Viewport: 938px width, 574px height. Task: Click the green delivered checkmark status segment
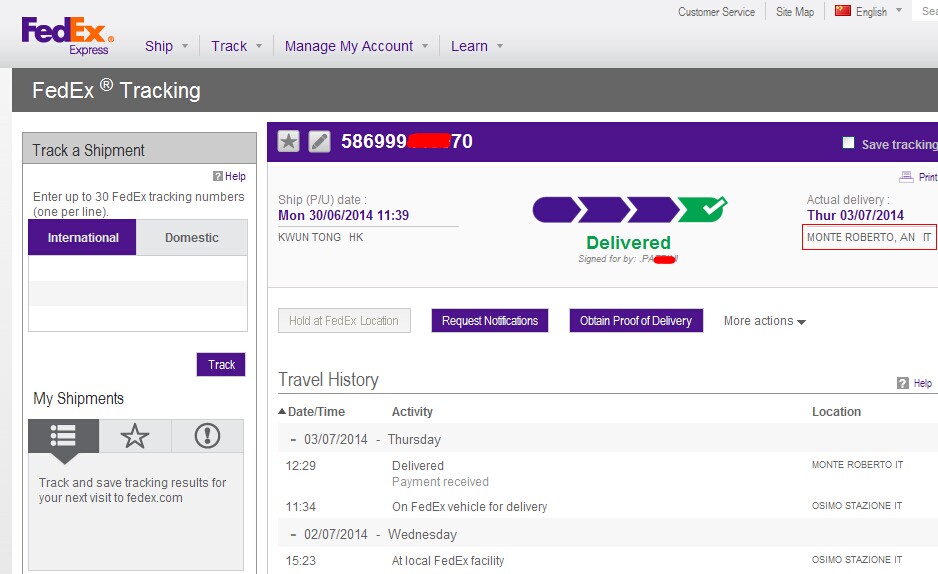tap(703, 209)
